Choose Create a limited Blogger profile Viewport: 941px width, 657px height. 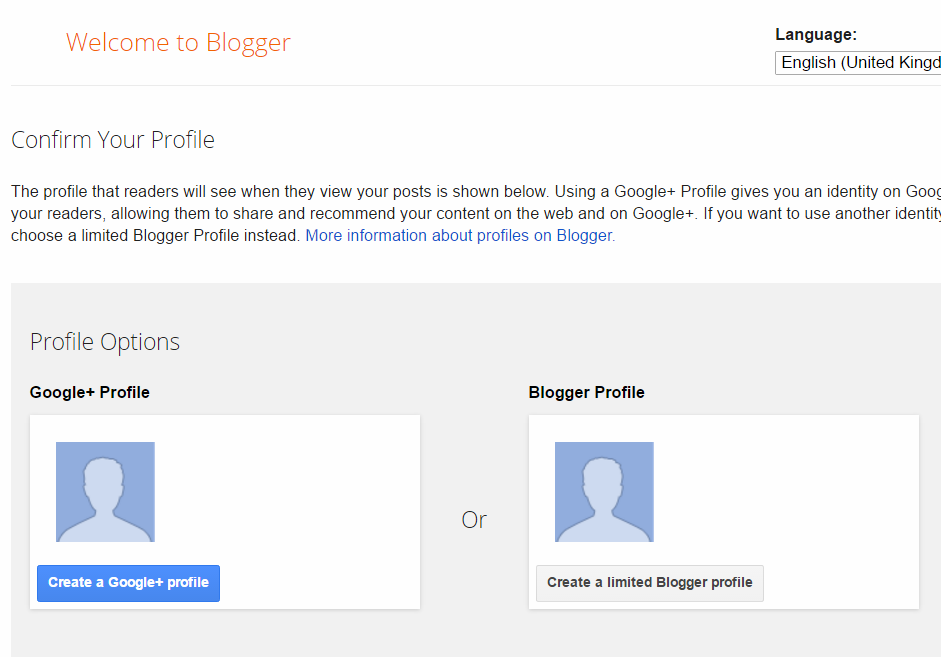[x=649, y=583]
